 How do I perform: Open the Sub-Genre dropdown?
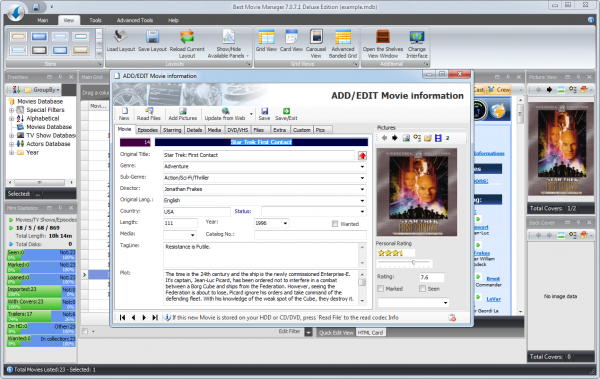click(x=362, y=178)
